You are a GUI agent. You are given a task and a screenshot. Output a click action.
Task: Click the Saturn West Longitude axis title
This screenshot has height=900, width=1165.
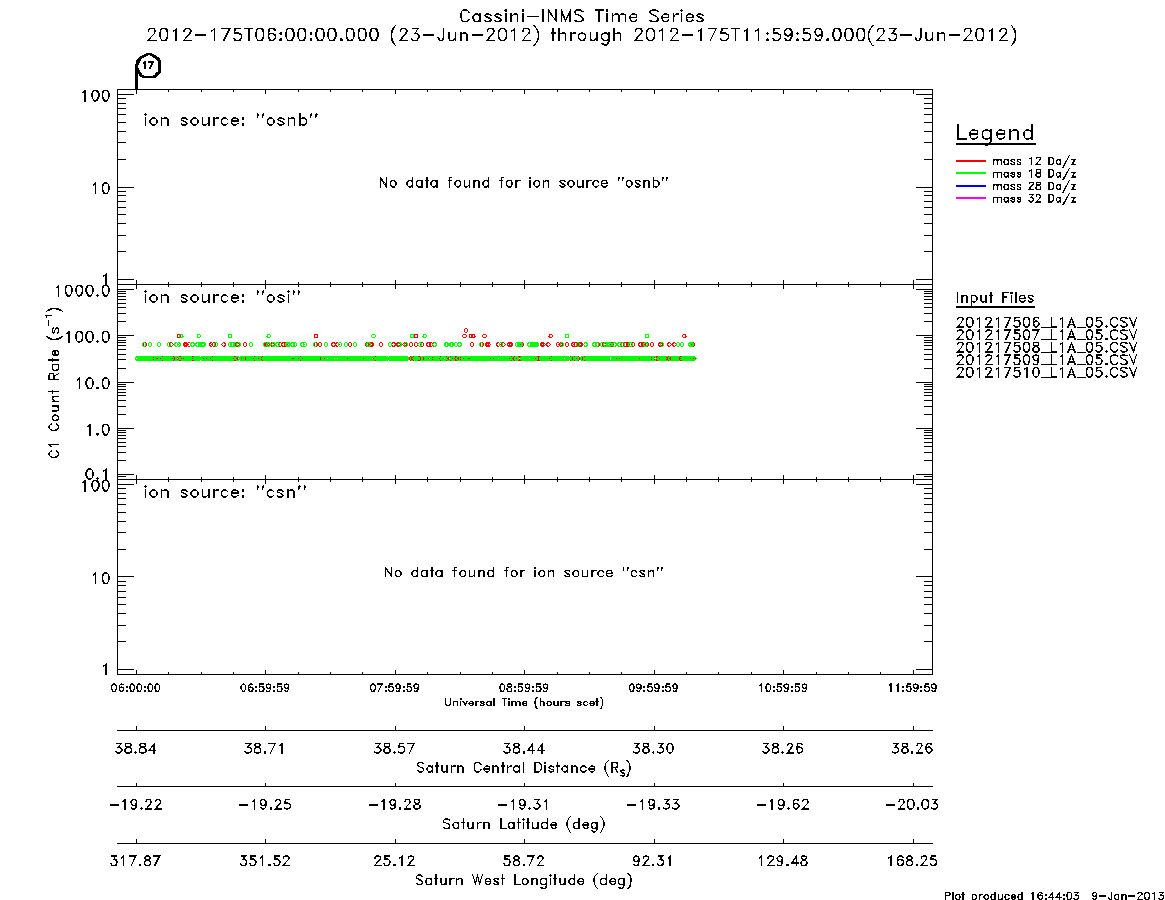click(524, 880)
